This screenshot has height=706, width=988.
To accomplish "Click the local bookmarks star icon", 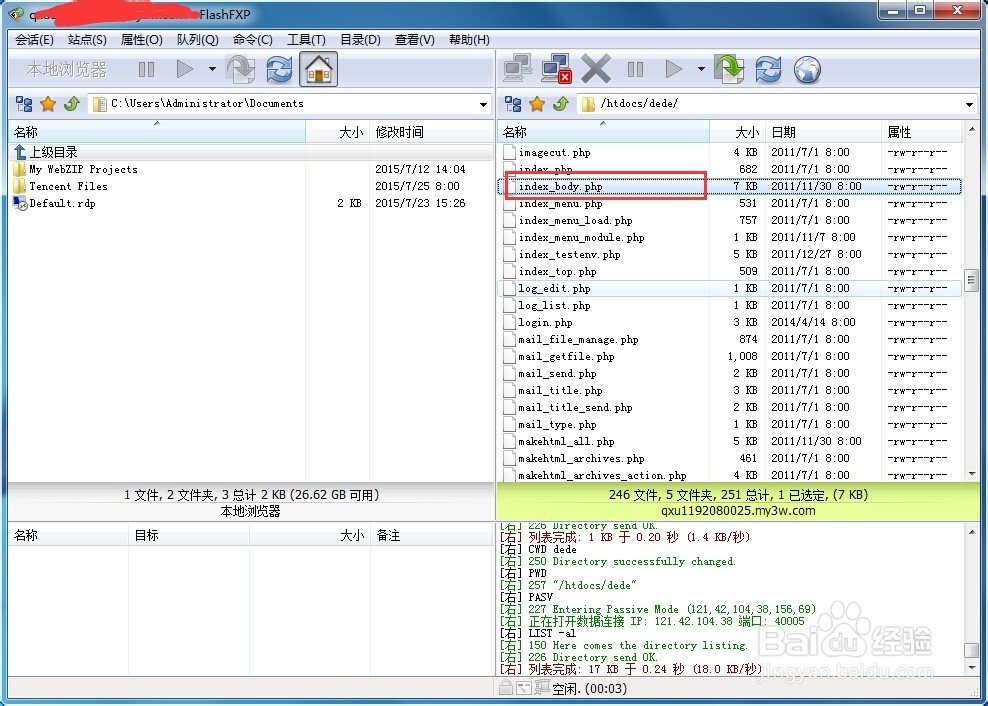I will point(48,104).
